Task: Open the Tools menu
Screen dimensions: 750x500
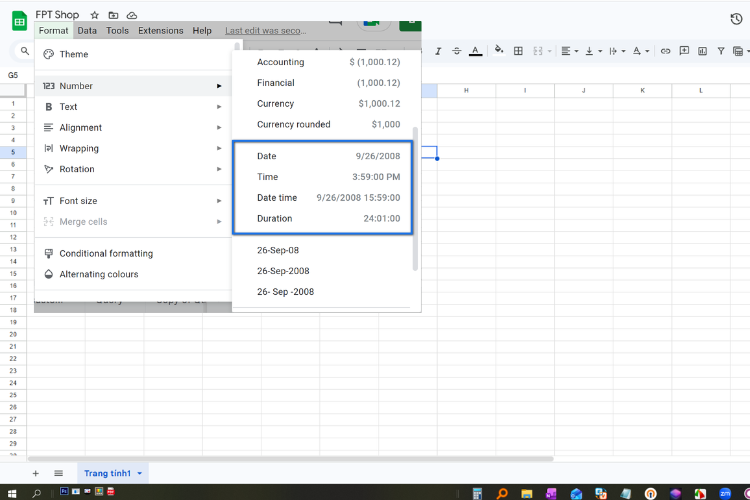Action: tap(117, 31)
